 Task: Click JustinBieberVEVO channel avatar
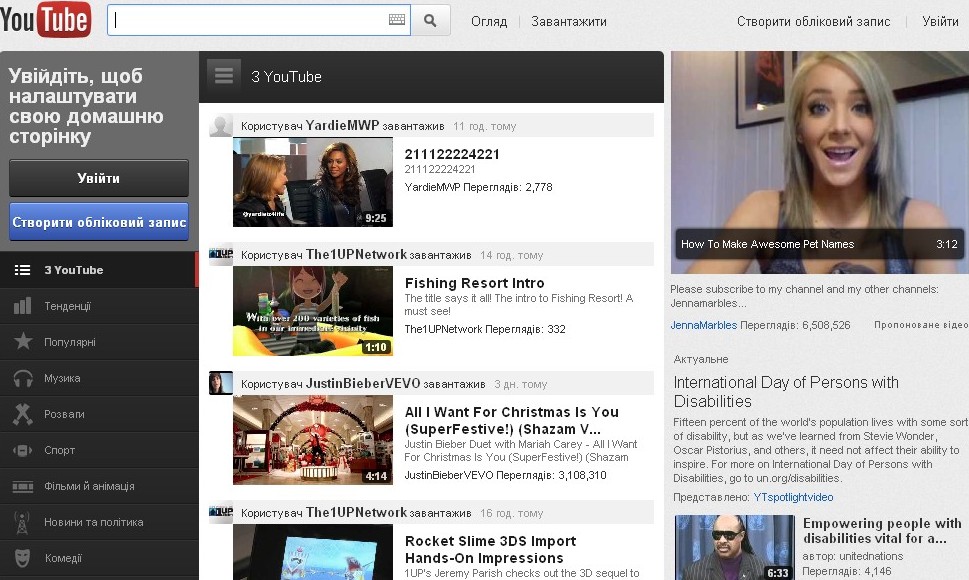[221, 383]
